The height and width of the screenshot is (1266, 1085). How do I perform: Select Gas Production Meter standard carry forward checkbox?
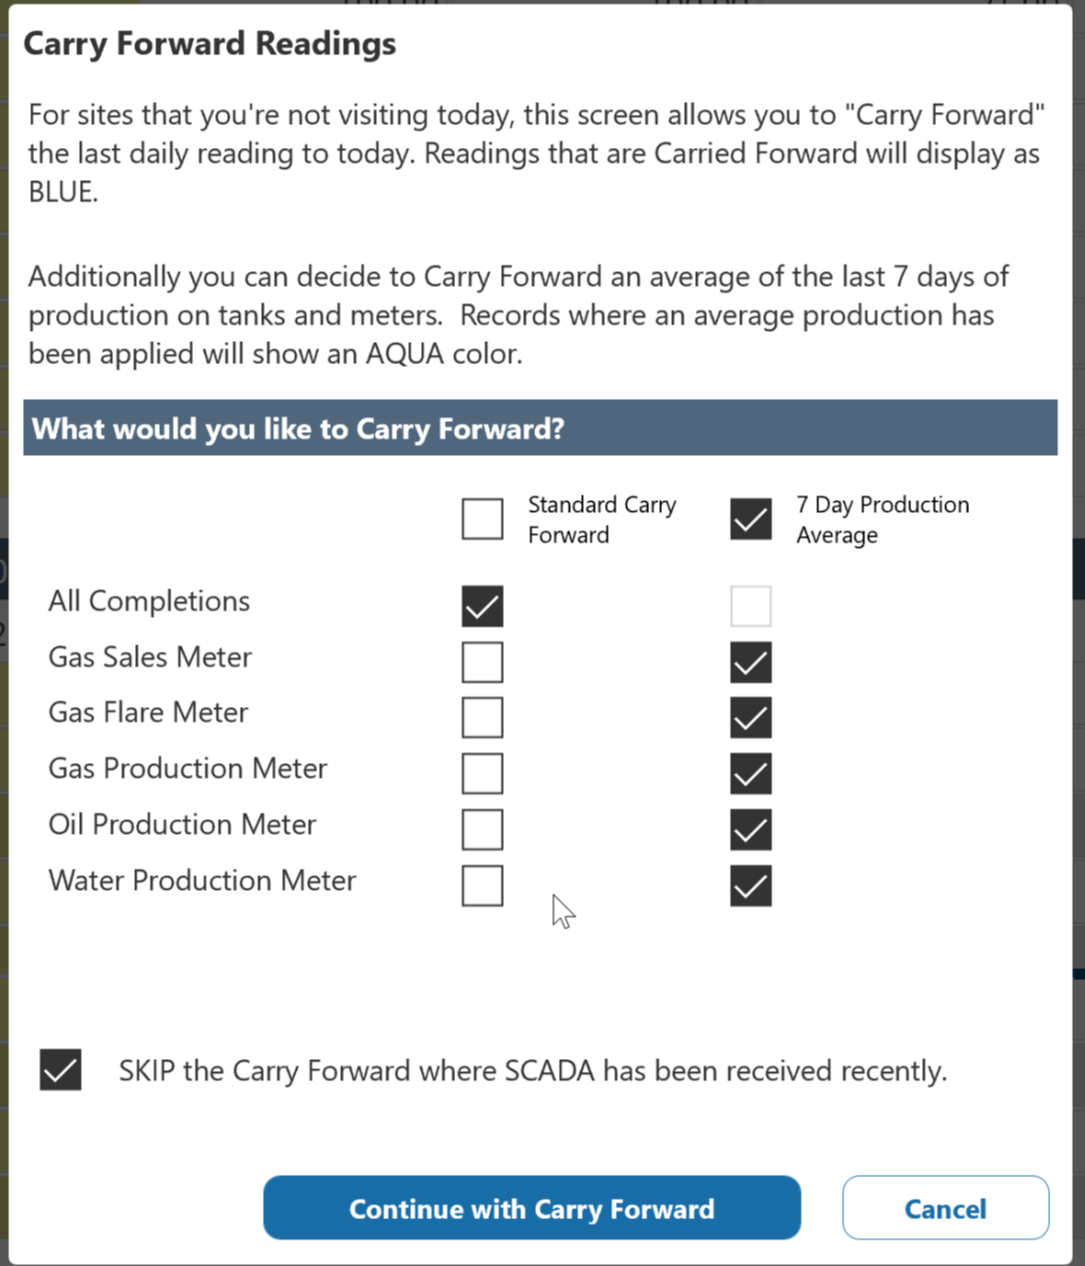pos(482,774)
